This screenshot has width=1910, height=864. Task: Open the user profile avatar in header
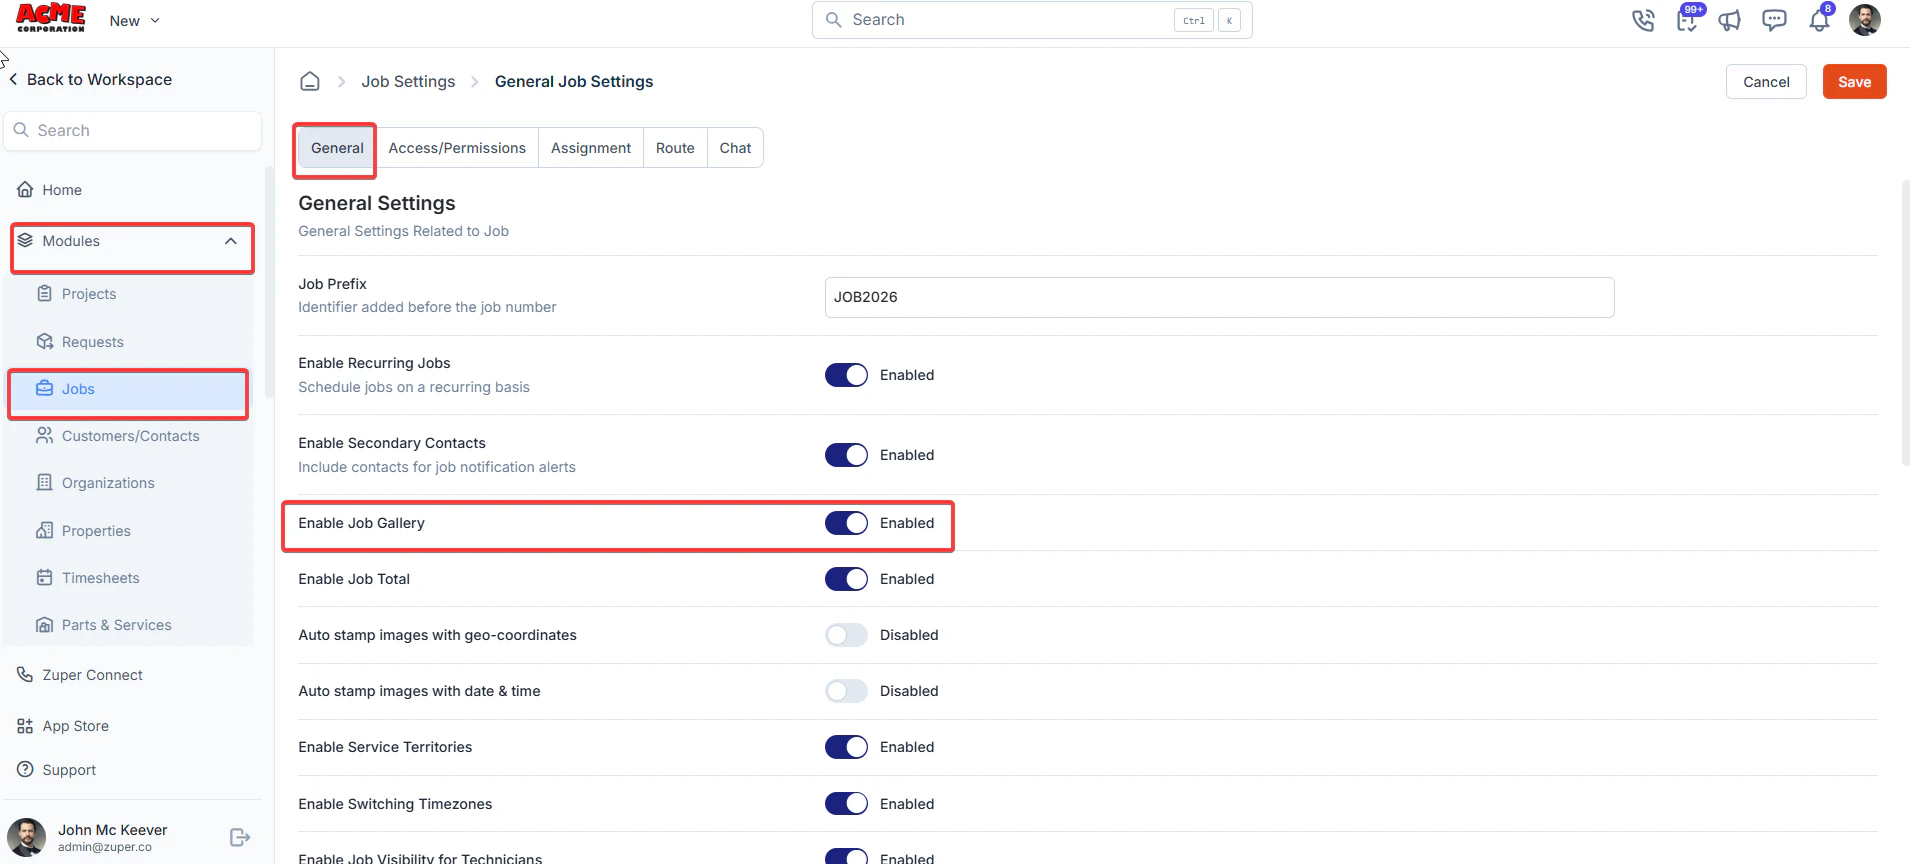[x=1864, y=20]
